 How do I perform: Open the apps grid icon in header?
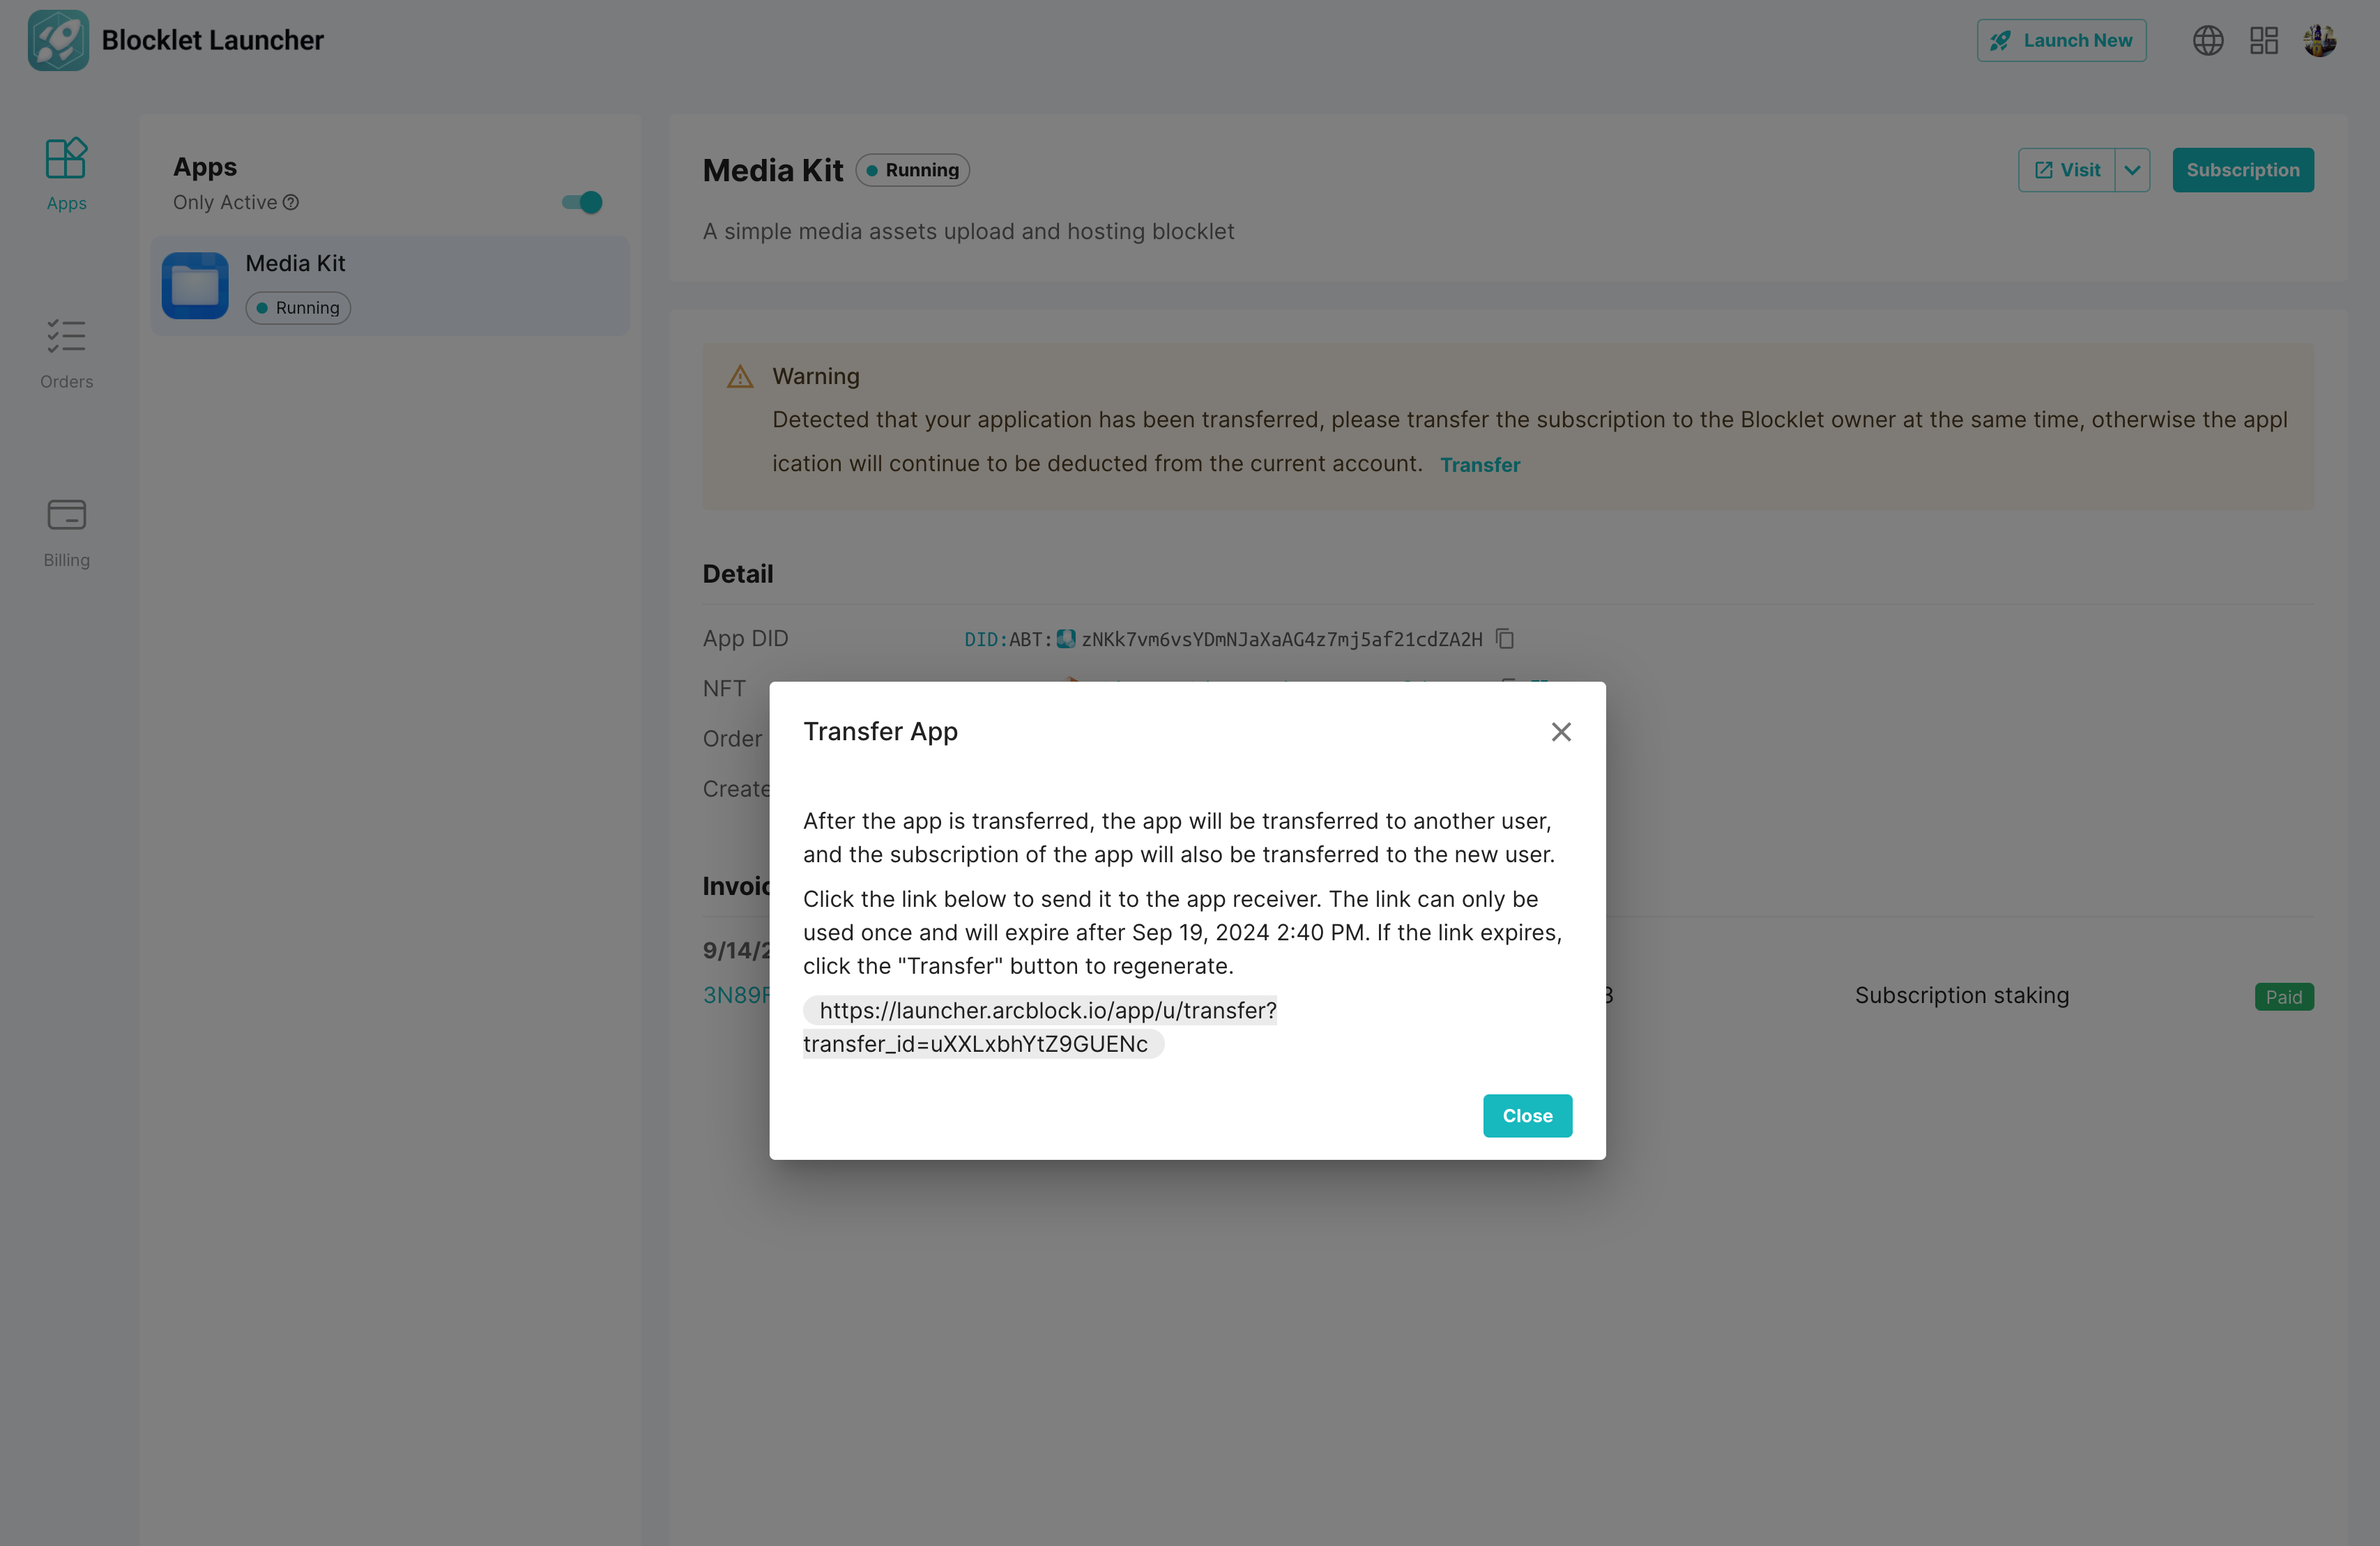pos(2264,40)
